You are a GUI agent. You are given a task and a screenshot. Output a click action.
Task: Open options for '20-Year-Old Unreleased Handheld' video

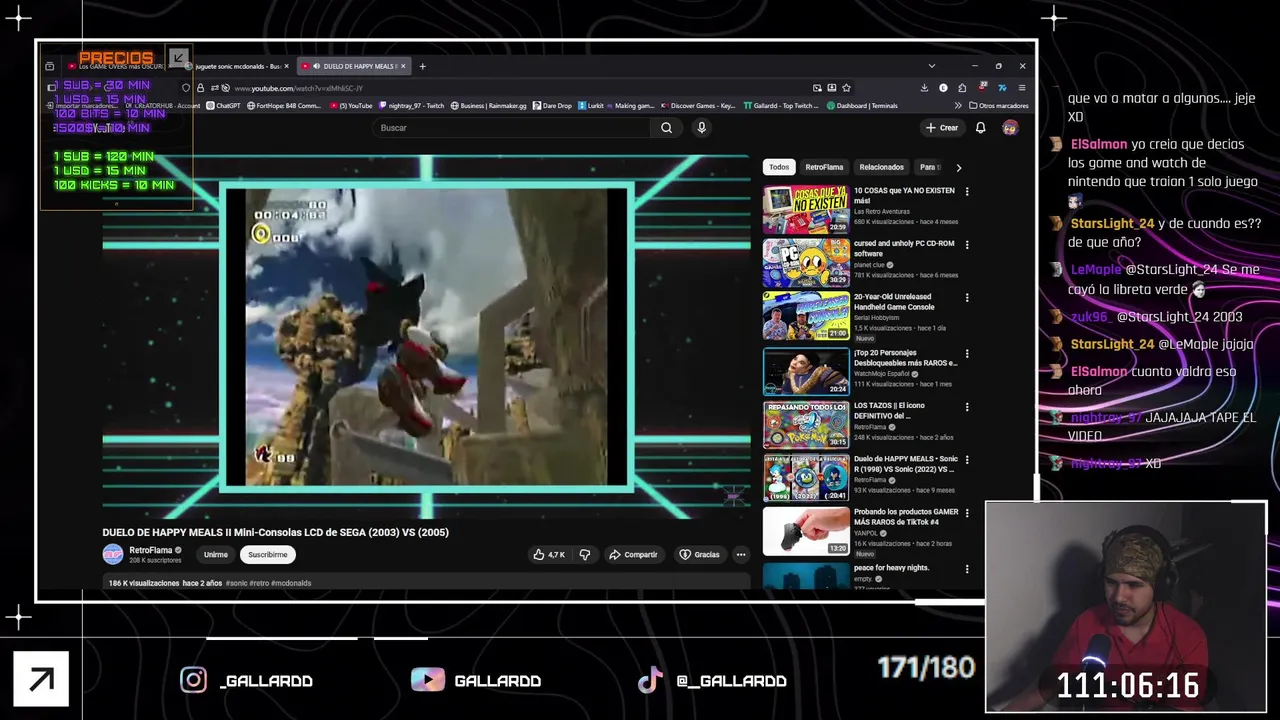coord(966,297)
